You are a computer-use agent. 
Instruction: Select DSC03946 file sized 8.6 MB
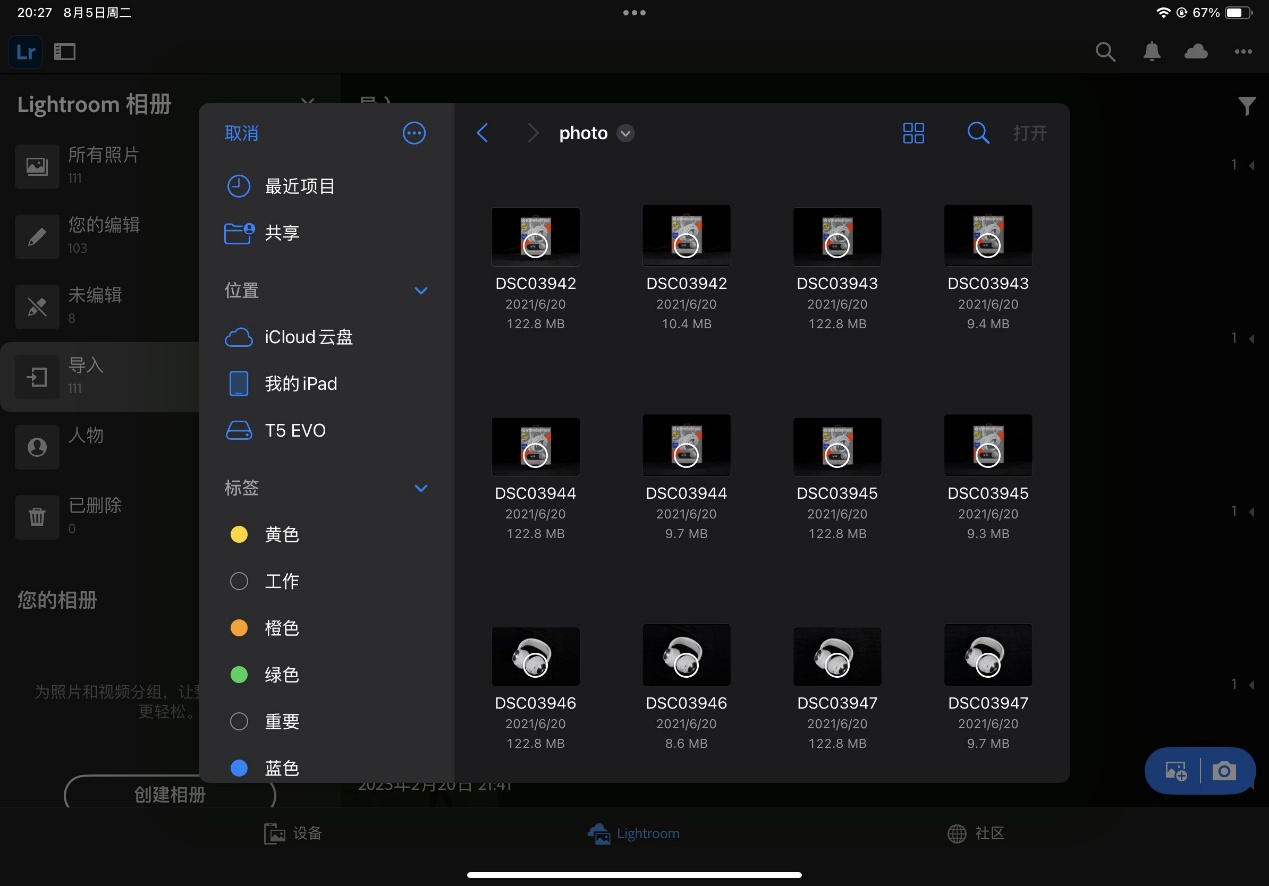click(x=687, y=688)
